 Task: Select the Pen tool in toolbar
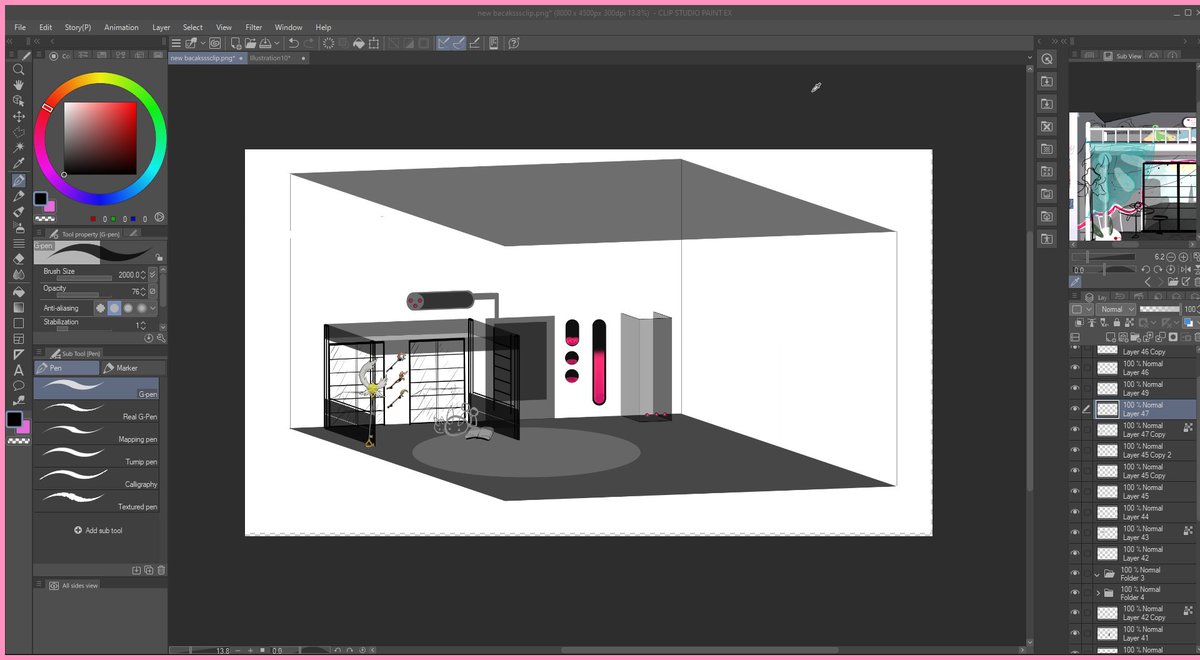click(18, 180)
